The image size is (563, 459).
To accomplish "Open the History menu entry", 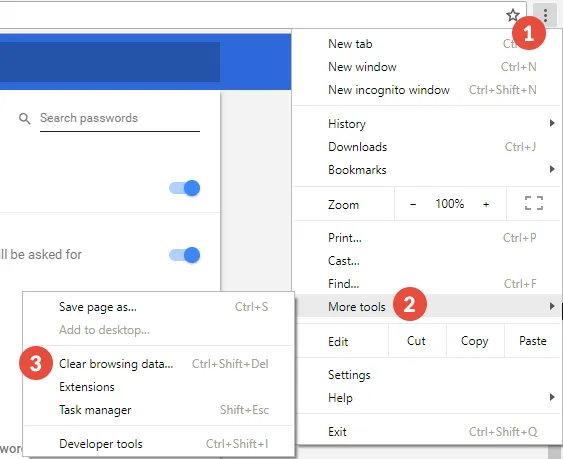I will click(x=427, y=124).
